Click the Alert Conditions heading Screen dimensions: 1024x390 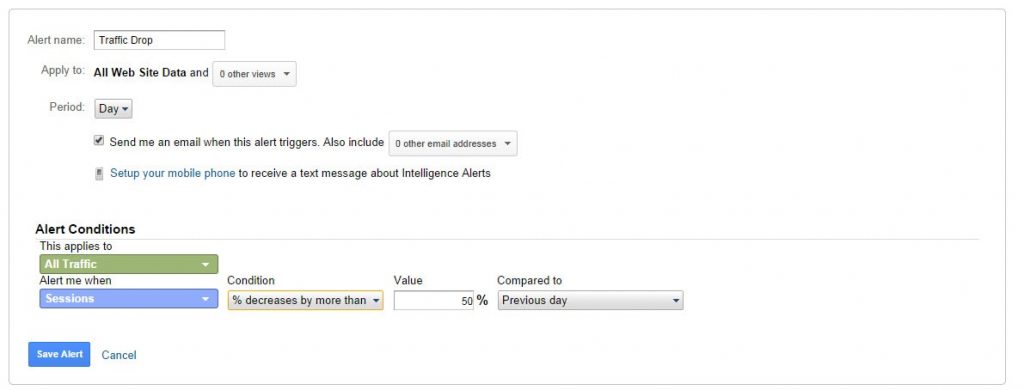85,229
